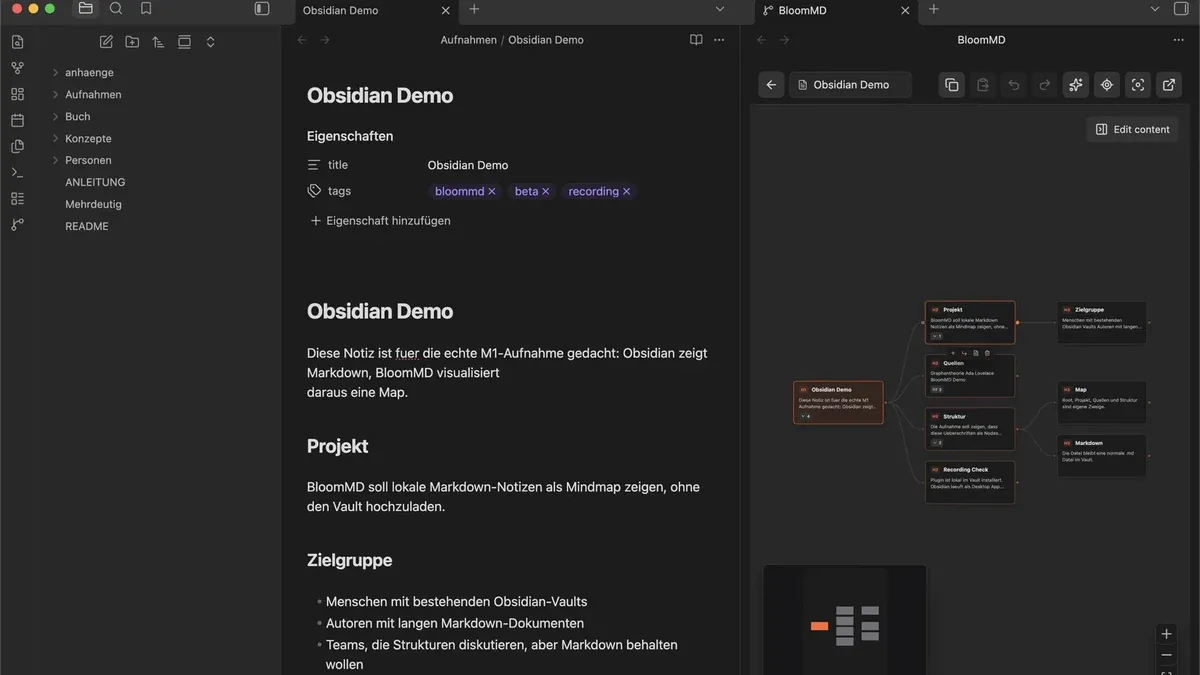Open the ANLEITUNG note

point(95,182)
